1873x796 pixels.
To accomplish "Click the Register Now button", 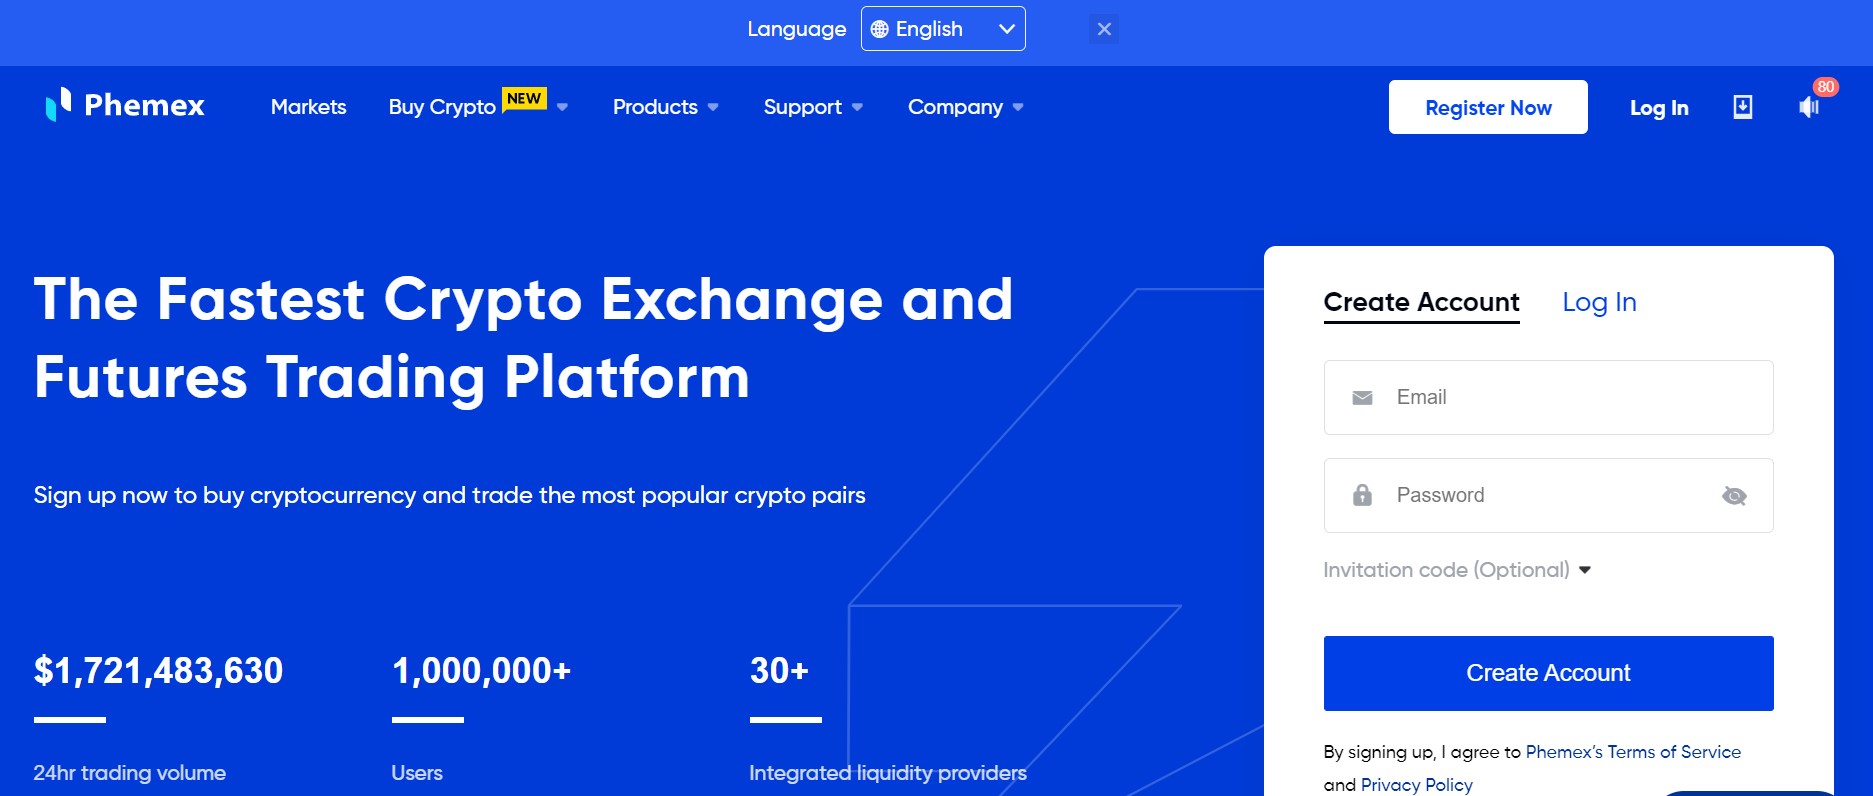I will click(1488, 107).
